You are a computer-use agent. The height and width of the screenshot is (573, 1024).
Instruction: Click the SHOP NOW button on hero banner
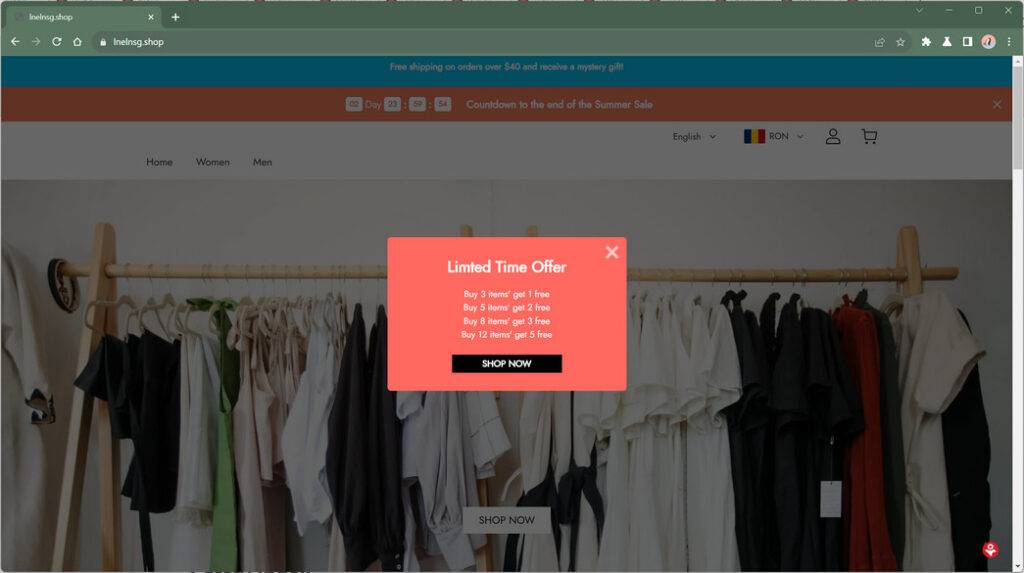point(507,520)
